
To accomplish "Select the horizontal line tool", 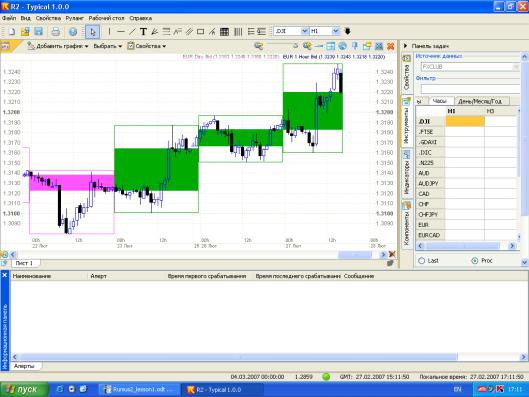I will pos(121,32).
